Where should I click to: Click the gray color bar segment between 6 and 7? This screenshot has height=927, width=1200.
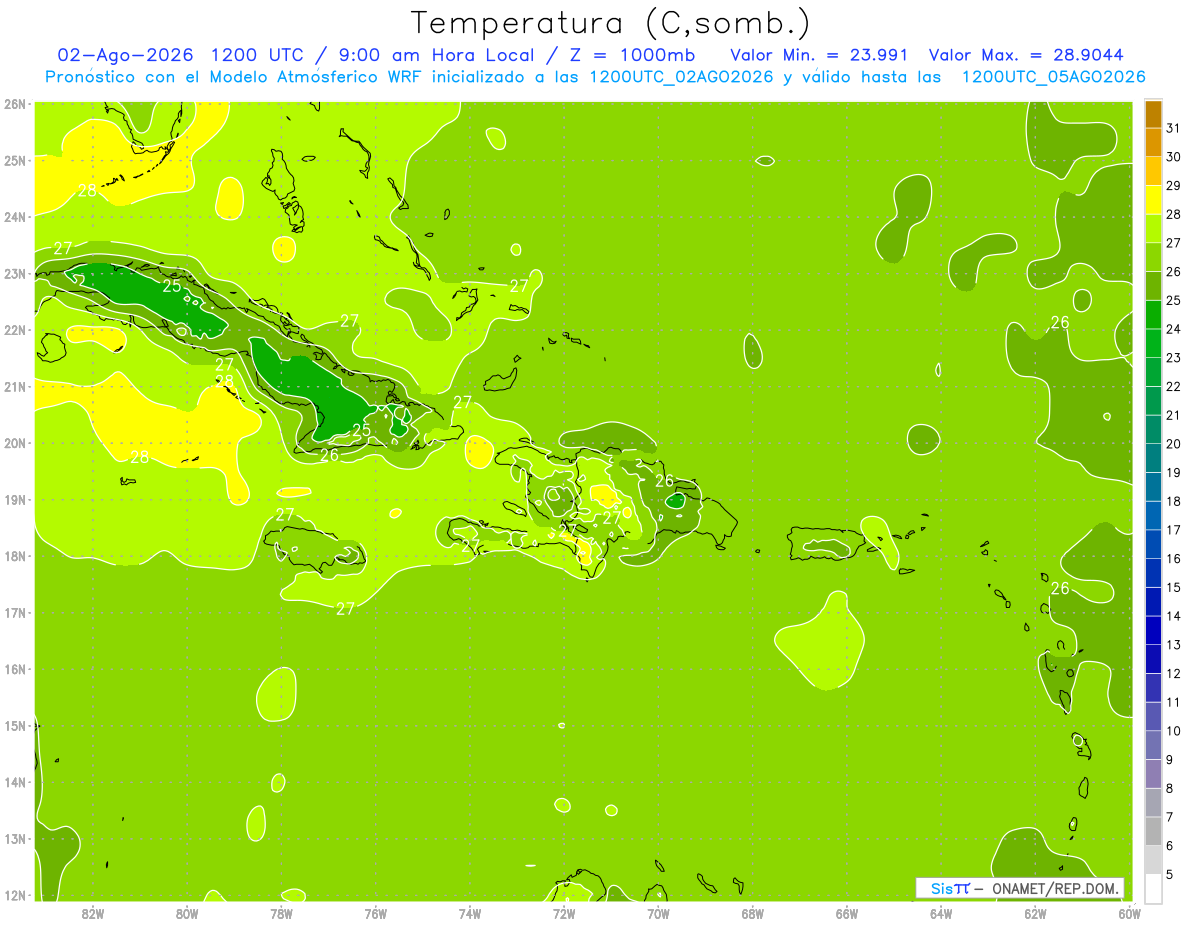coord(1153,831)
